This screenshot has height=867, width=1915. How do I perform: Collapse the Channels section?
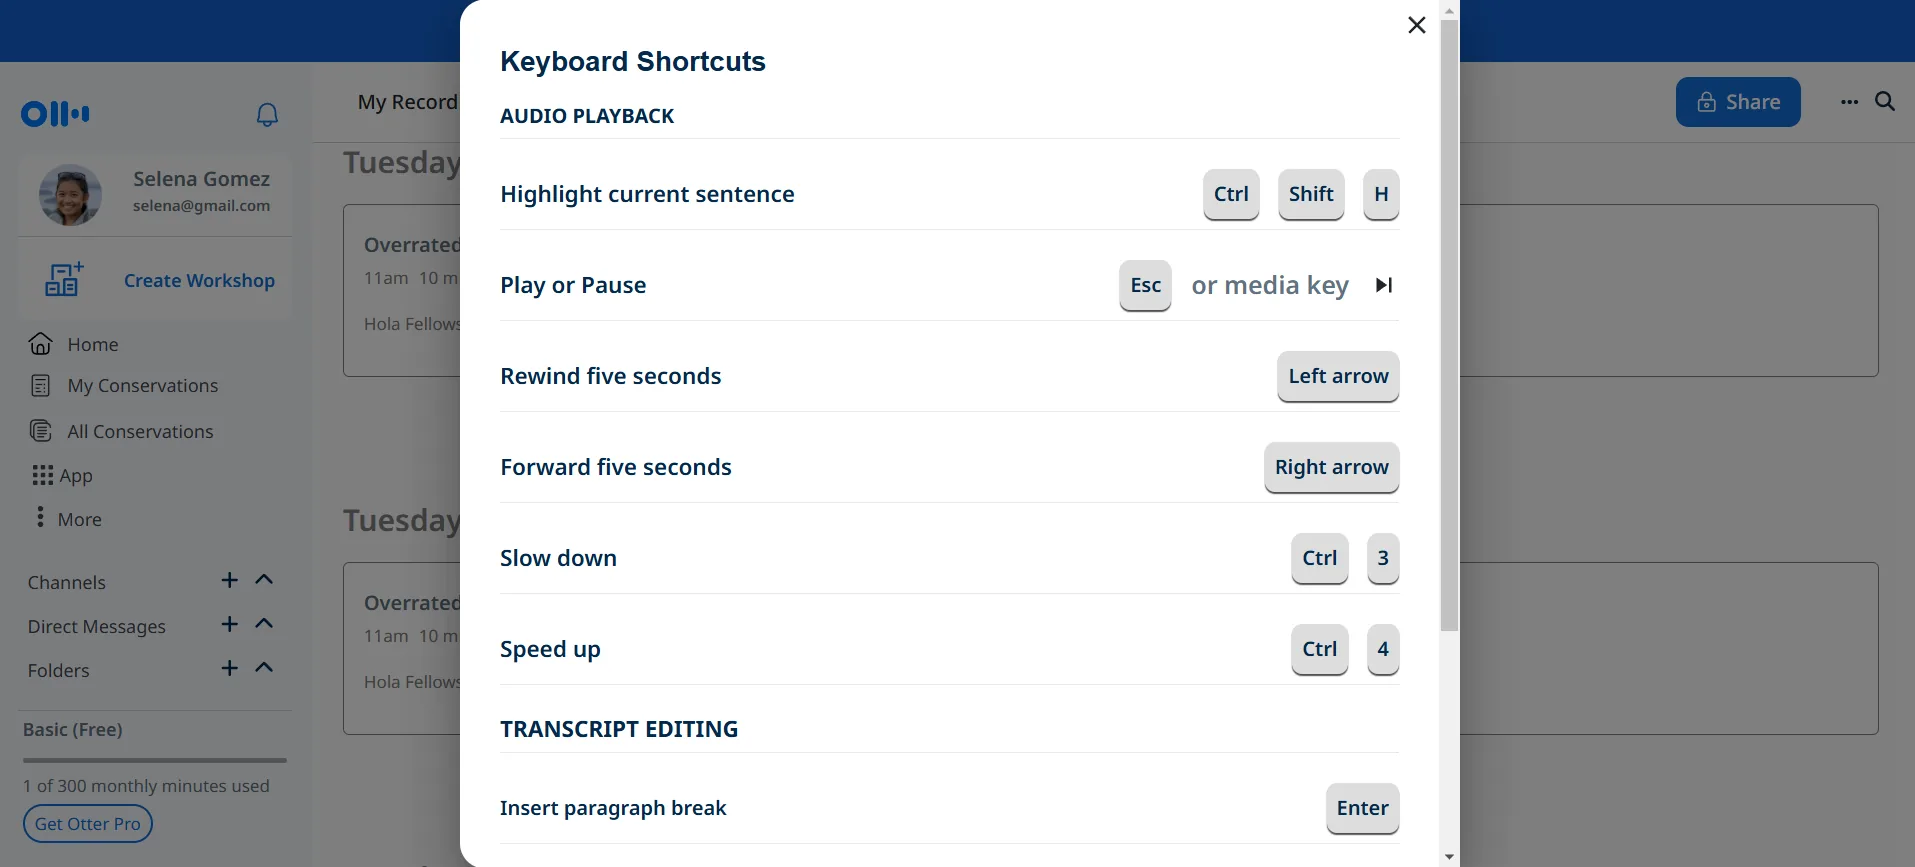coord(264,580)
